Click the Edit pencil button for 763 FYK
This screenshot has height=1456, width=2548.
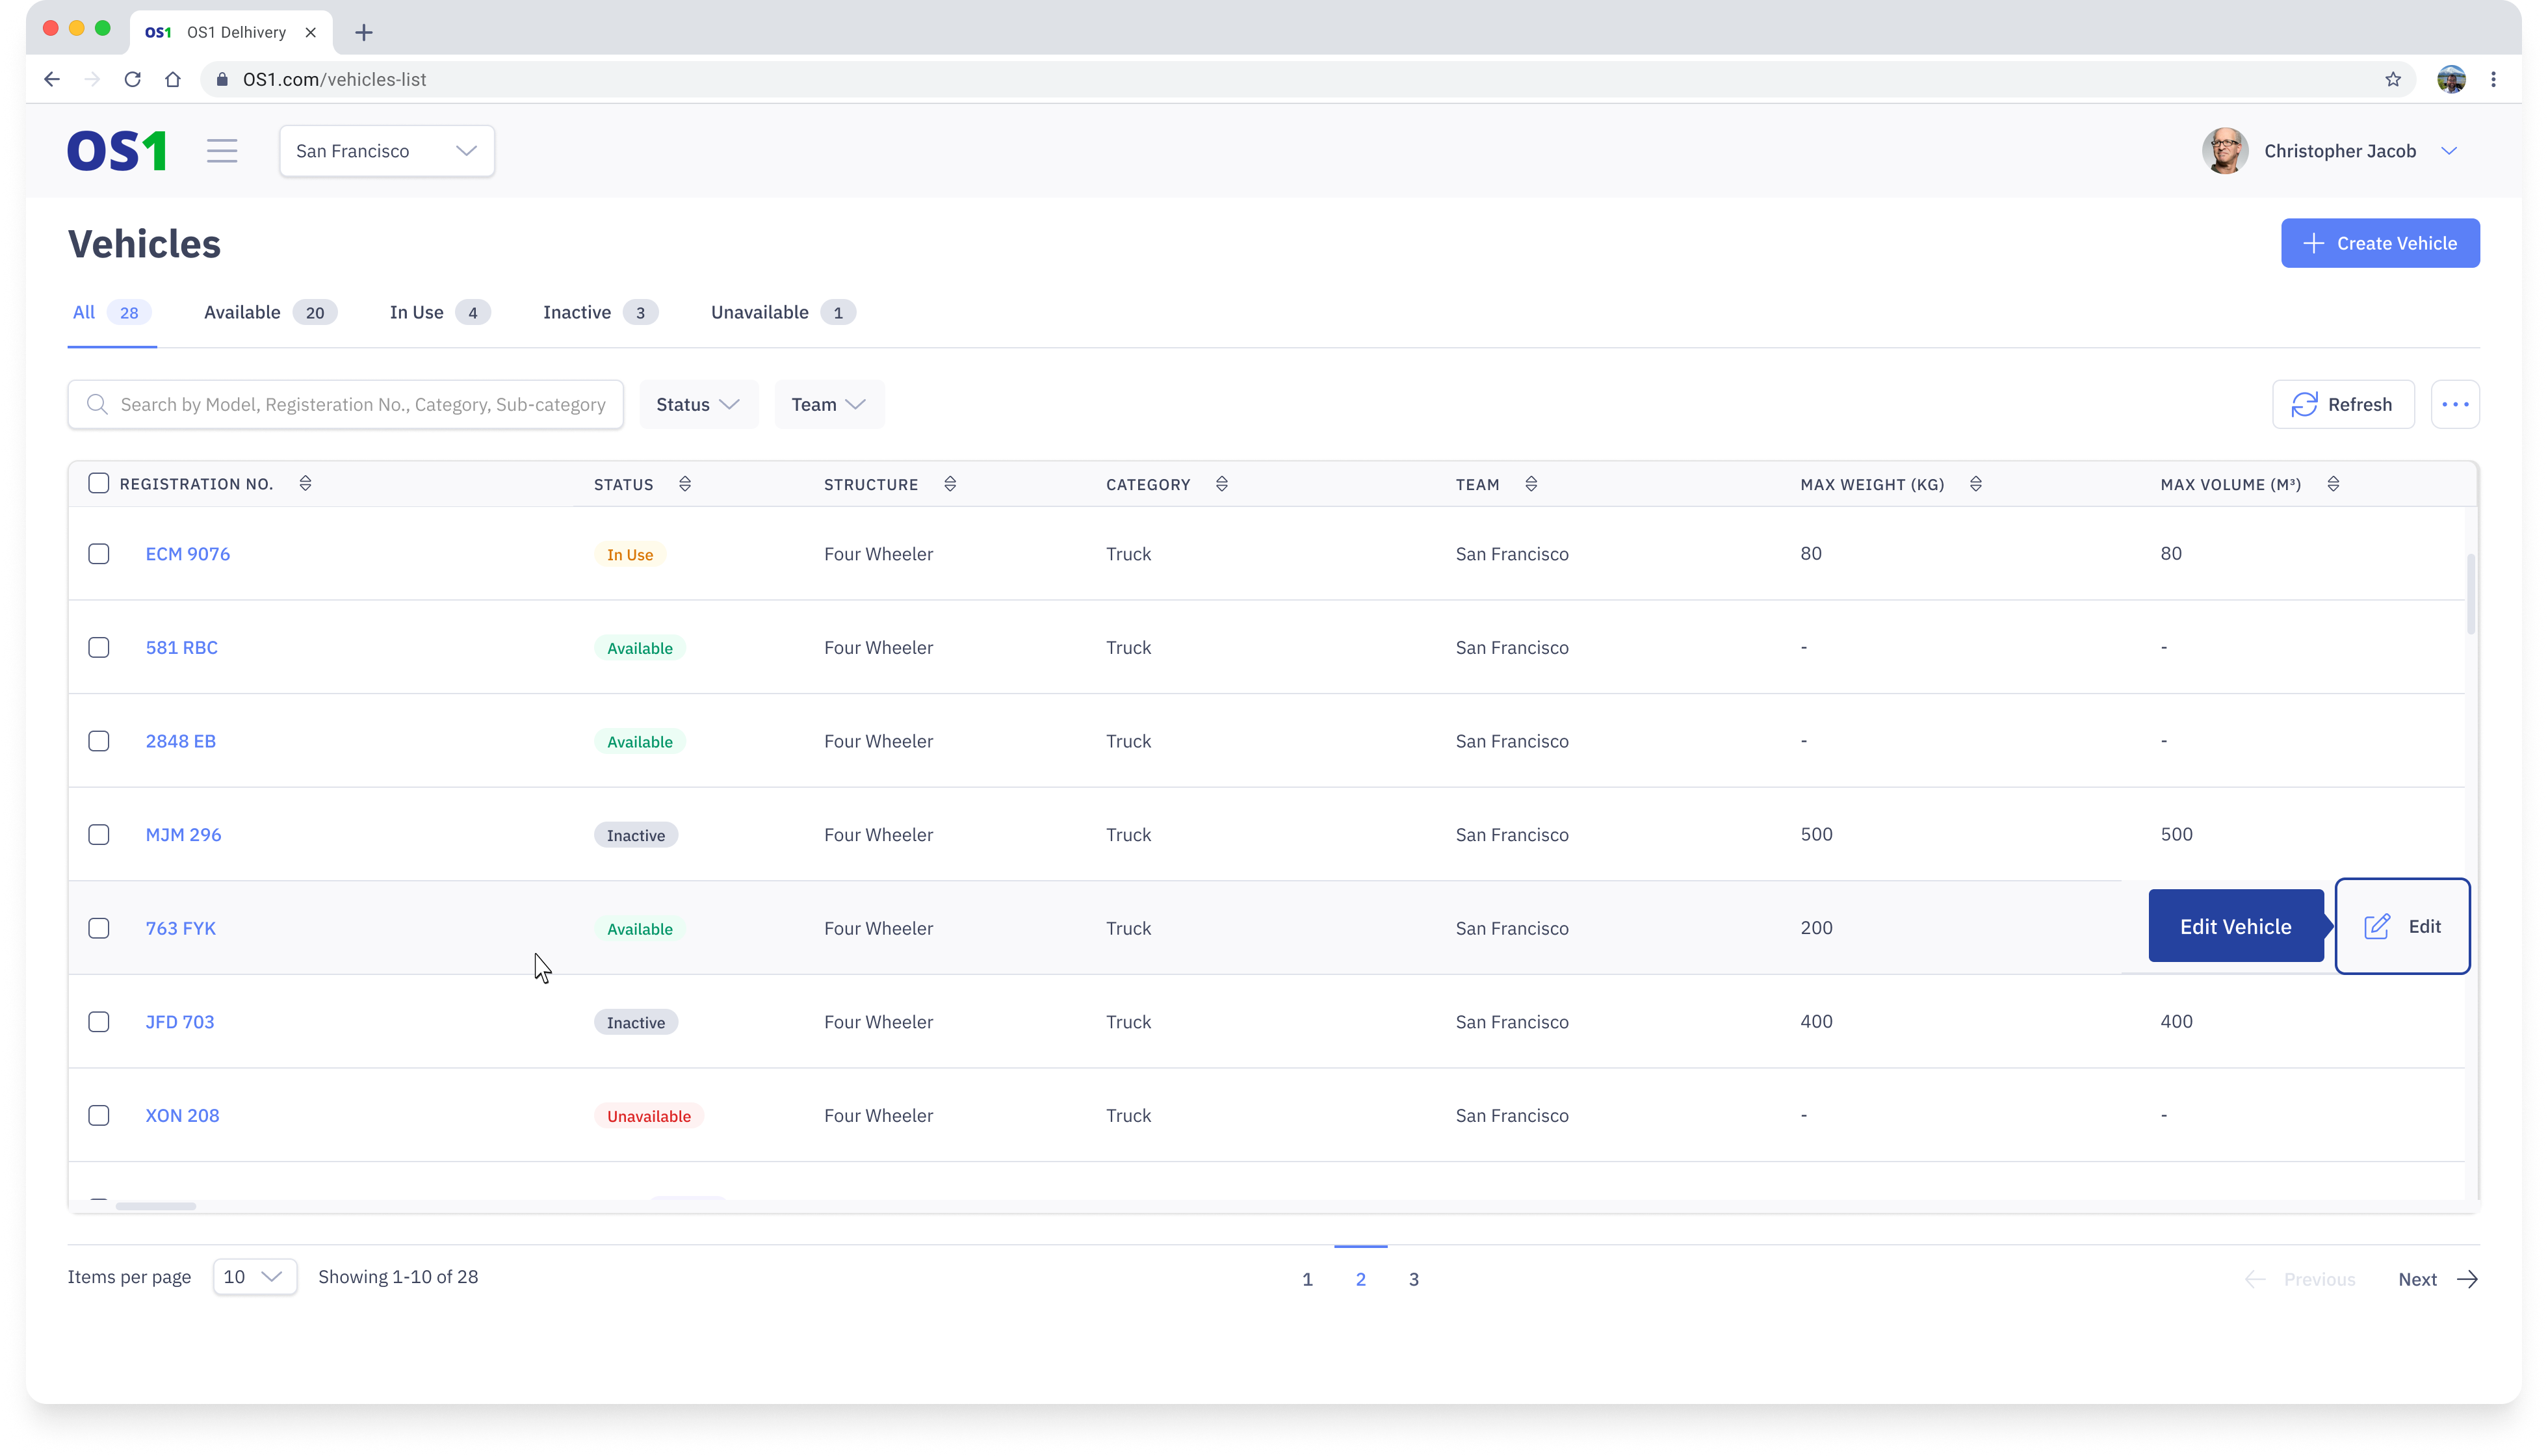tap(2401, 926)
